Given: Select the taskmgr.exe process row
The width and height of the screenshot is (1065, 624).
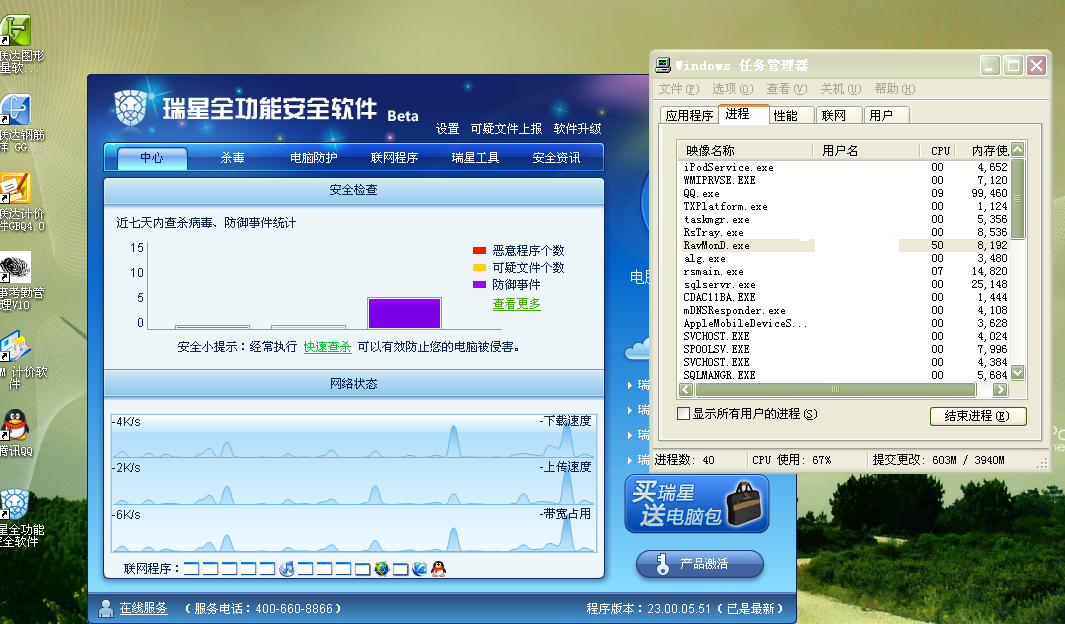Looking at the screenshot, I should pyautogui.click(x=846, y=219).
